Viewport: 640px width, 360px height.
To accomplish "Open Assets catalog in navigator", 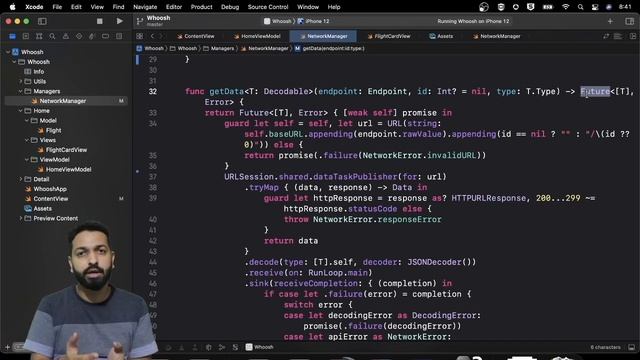I will click(38, 209).
